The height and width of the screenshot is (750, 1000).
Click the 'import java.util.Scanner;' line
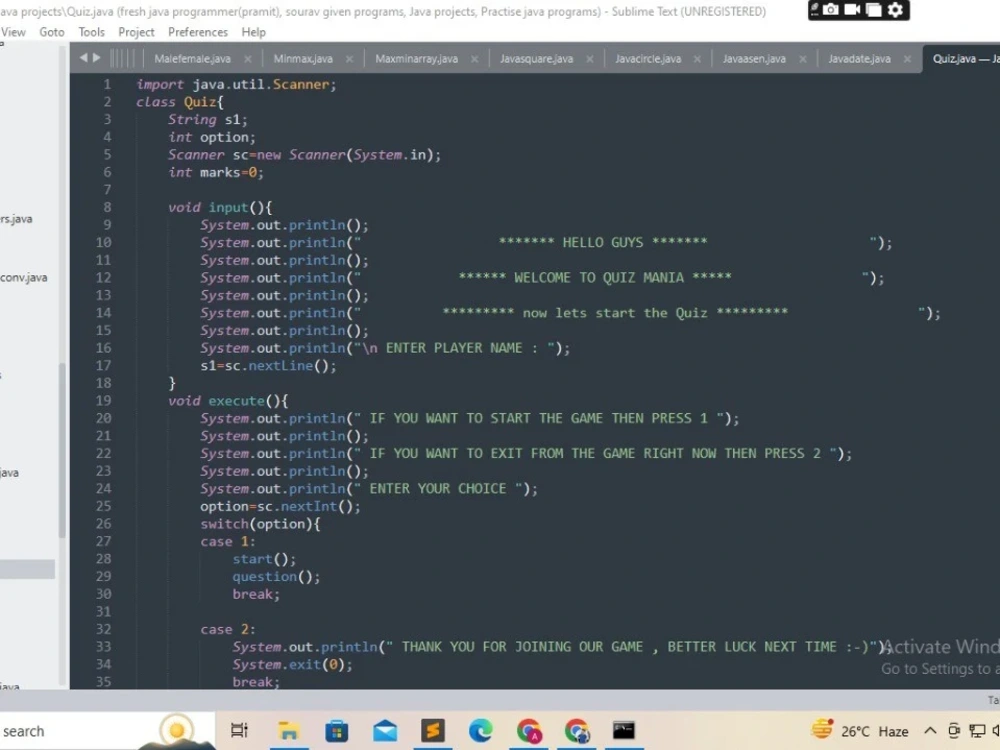click(x=236, y=84)
